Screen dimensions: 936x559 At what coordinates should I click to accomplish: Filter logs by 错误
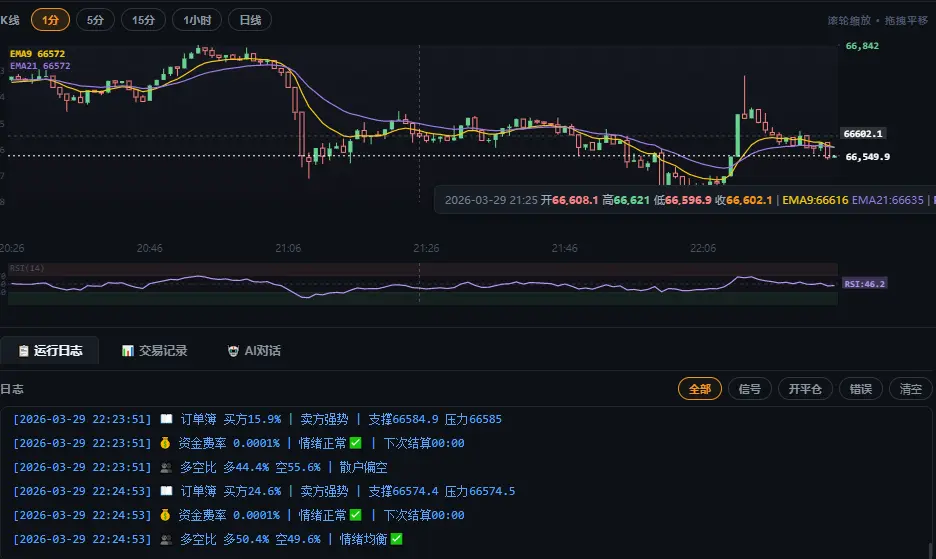point(861,389)
